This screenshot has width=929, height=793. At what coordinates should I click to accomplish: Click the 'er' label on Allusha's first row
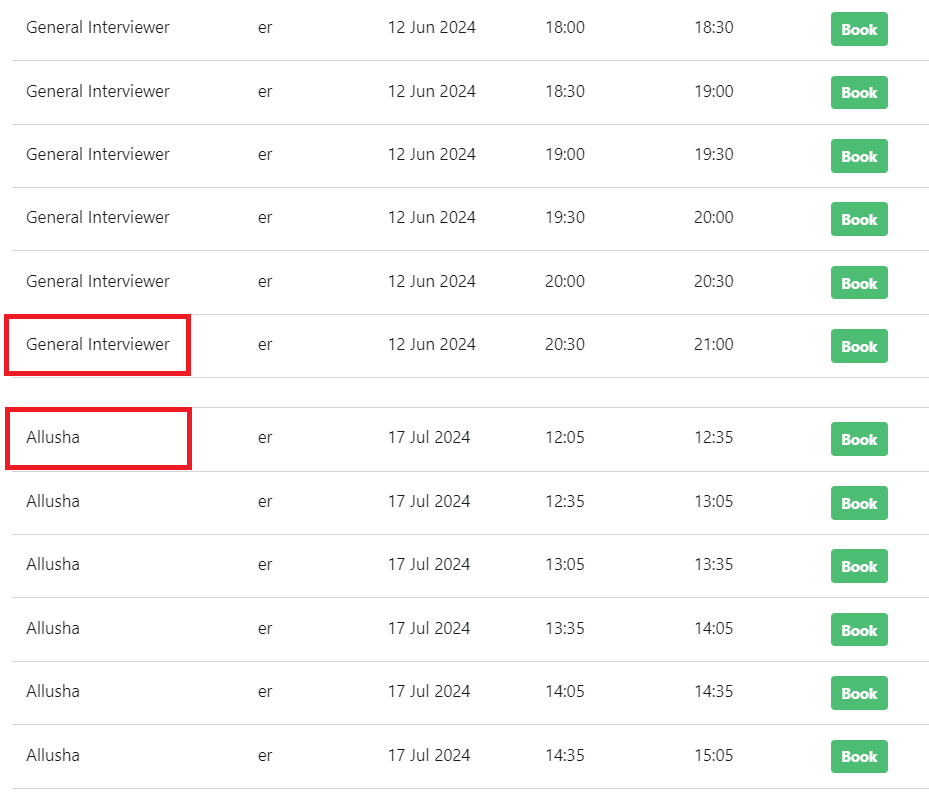tap(264, 438)
